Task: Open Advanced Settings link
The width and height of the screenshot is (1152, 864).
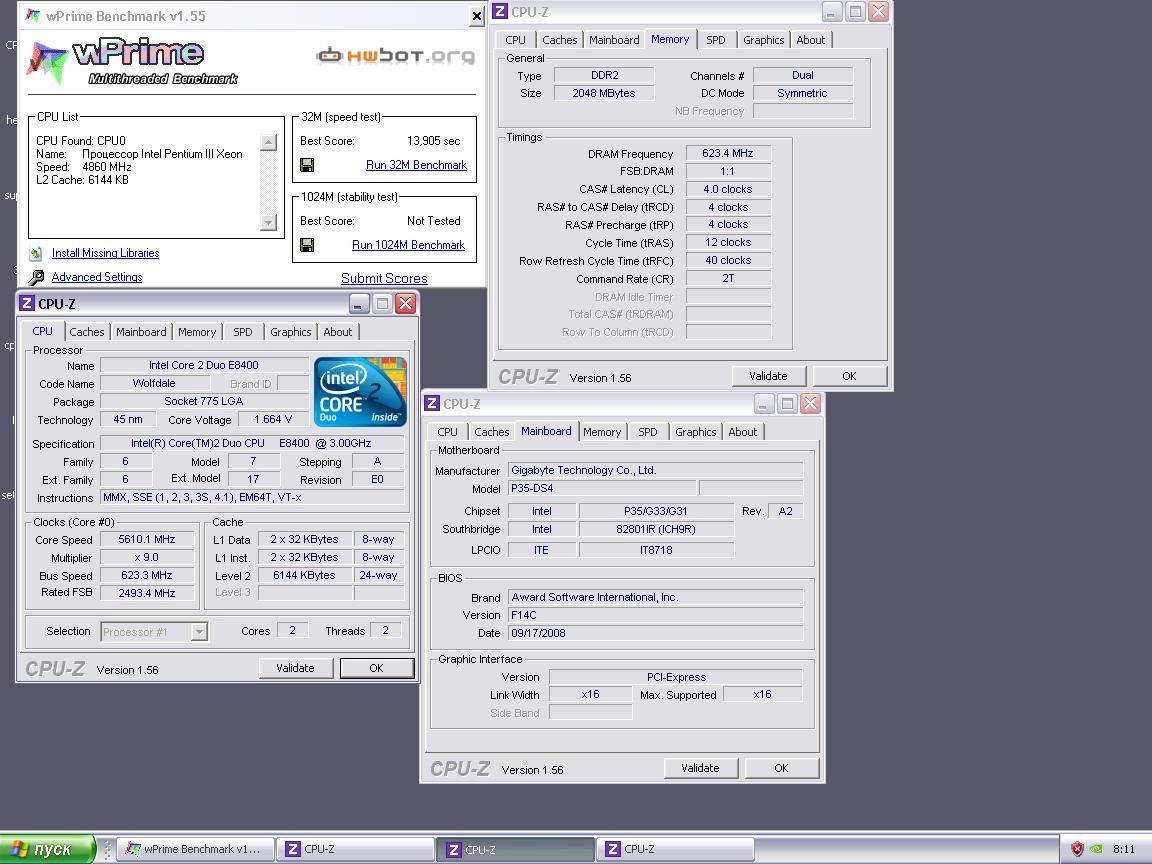Action: 96,278
